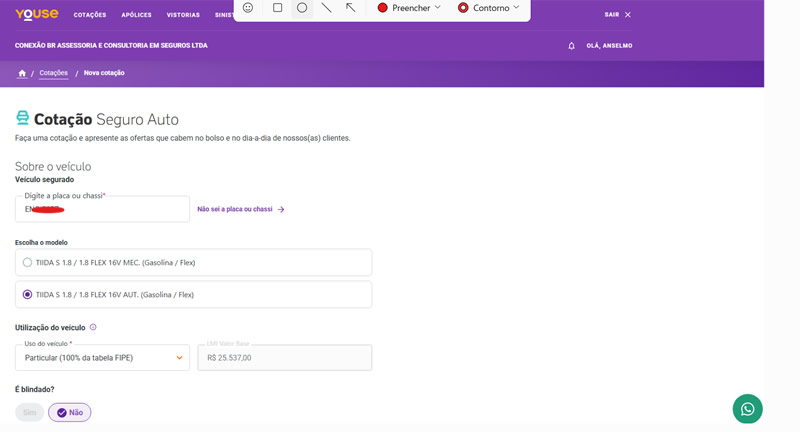Open the Apólices menu

[136, 15]
